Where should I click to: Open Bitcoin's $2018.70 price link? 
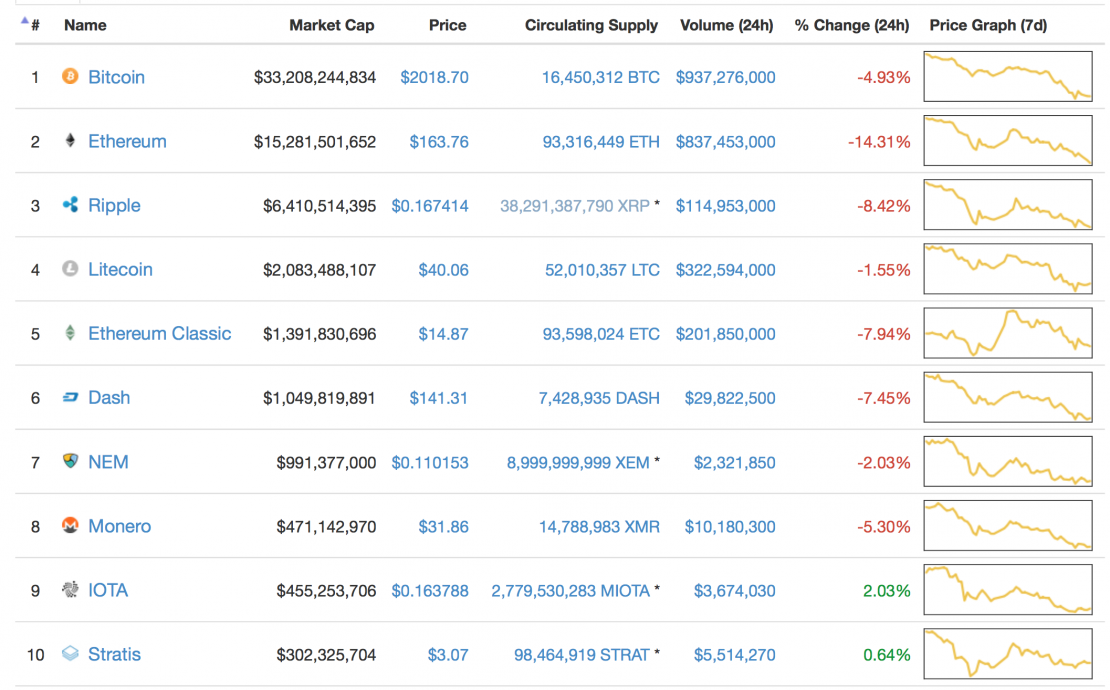point(434,77)
